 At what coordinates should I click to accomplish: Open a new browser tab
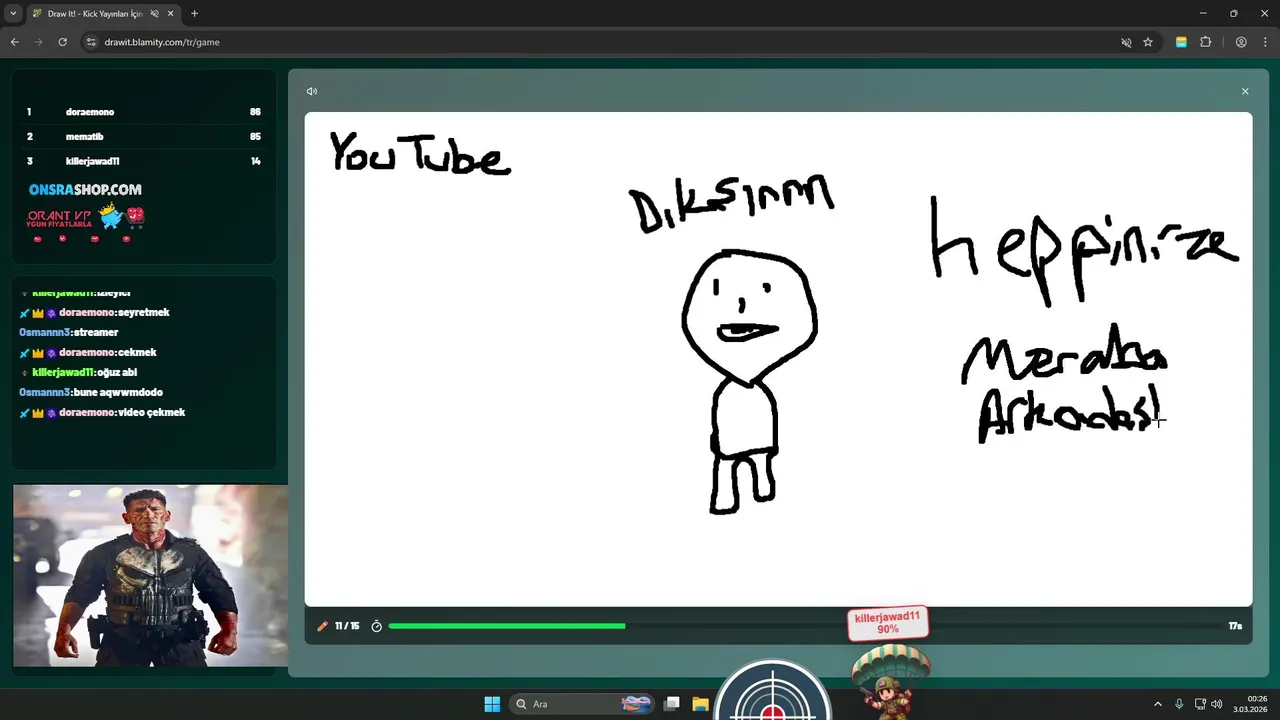[194, 14]
